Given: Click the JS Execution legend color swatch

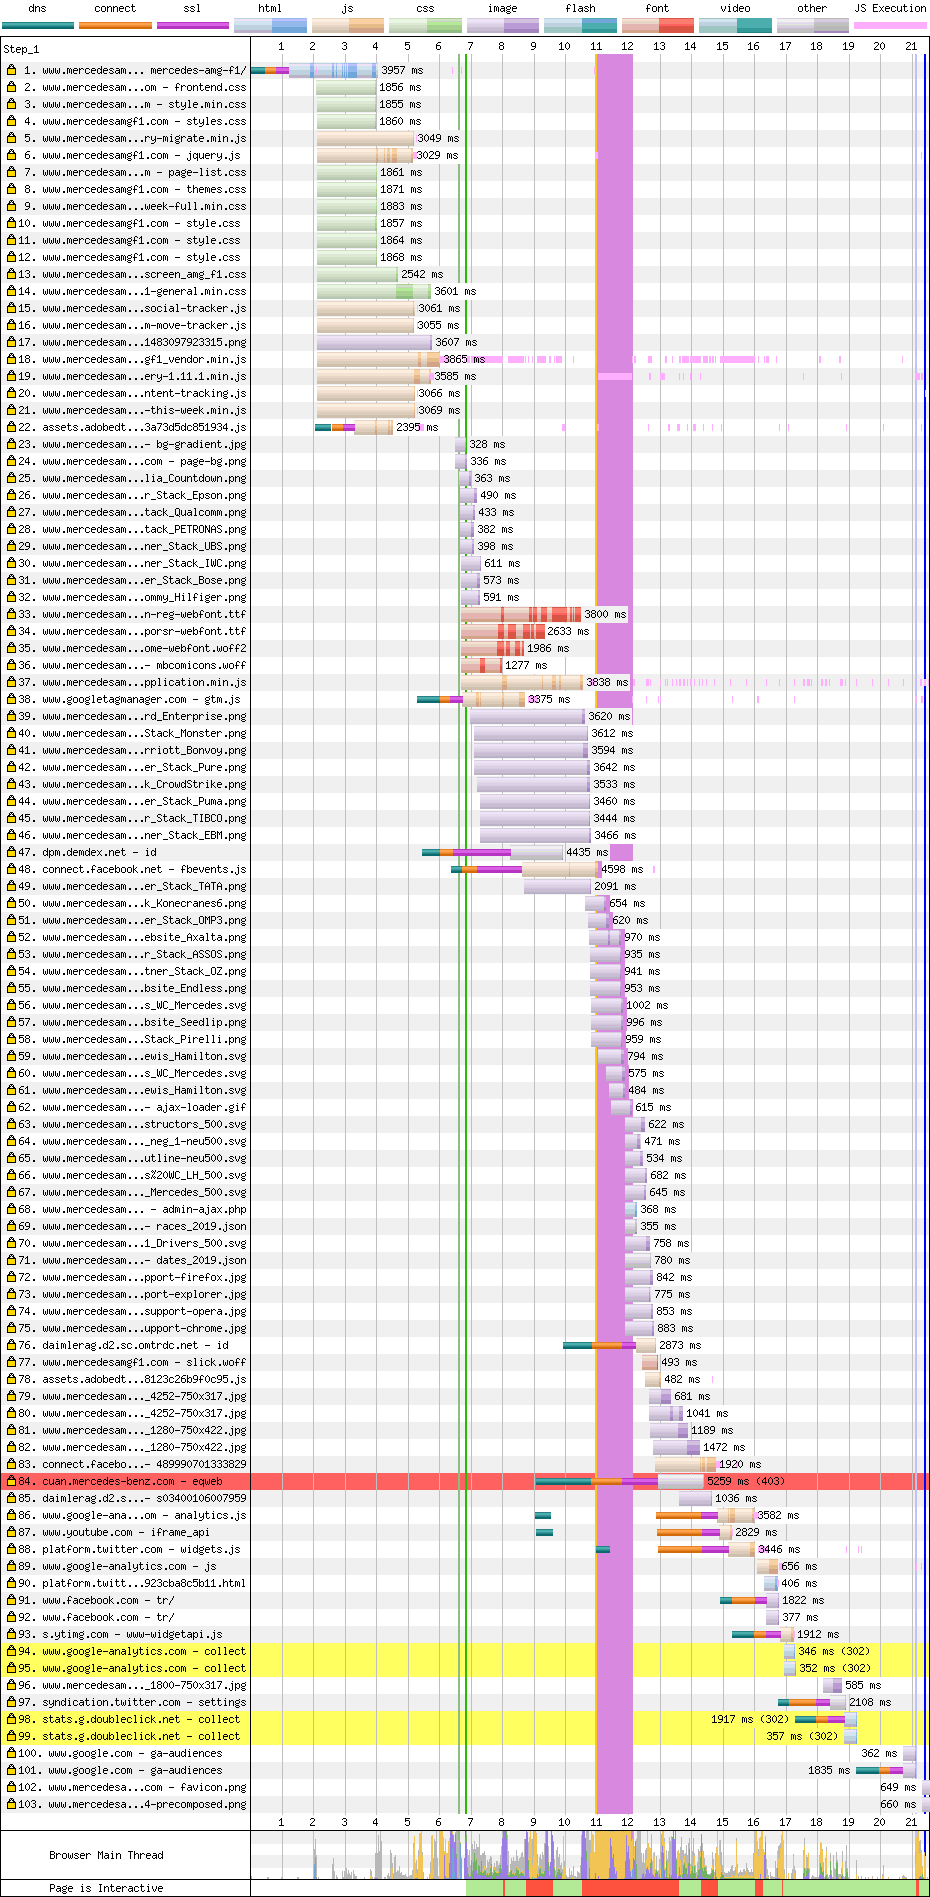Looking at the screenshot, I should tap(890, 25).
